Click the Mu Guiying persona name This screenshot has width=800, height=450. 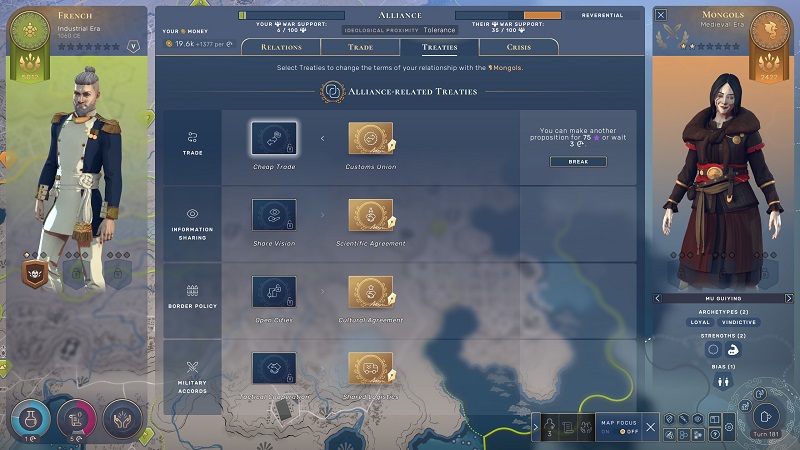click(723, 298)
